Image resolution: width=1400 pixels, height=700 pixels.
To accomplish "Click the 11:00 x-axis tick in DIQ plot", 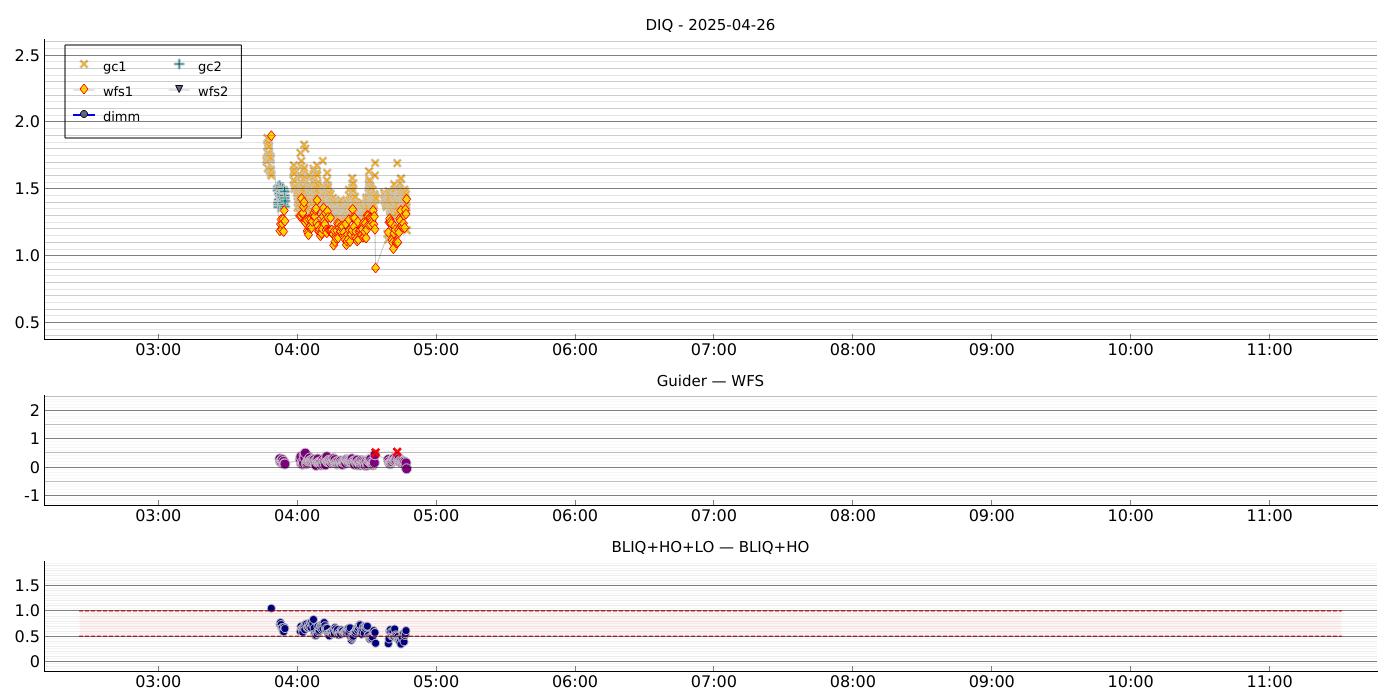I will [1269, 350].
